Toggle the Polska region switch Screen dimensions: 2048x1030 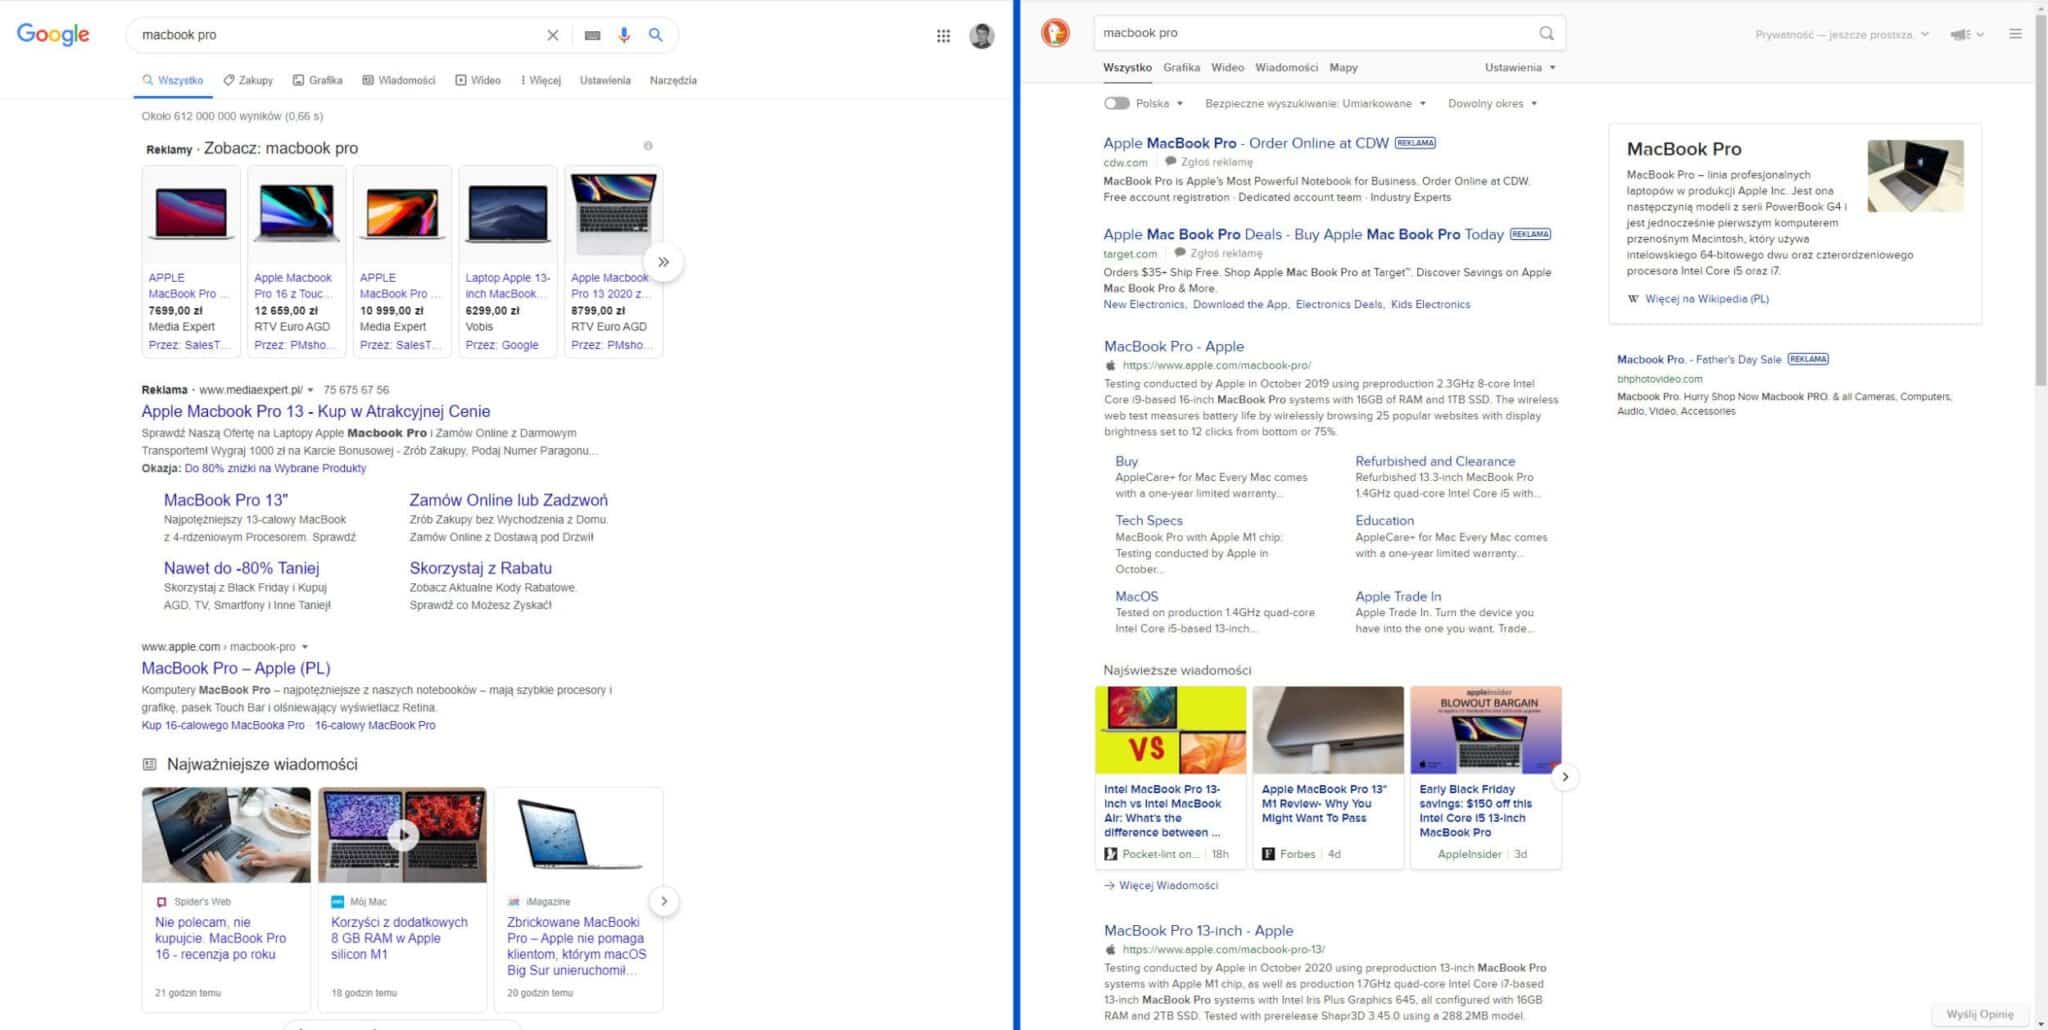(1116, 103)
